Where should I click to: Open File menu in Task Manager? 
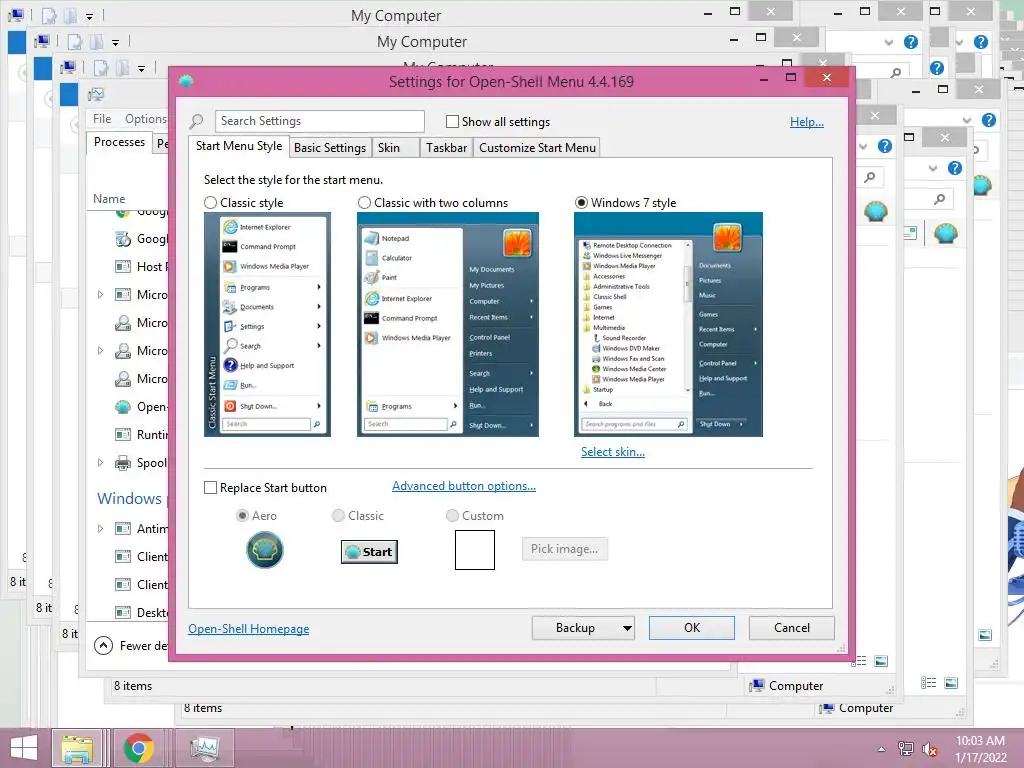tap(102, 119)
